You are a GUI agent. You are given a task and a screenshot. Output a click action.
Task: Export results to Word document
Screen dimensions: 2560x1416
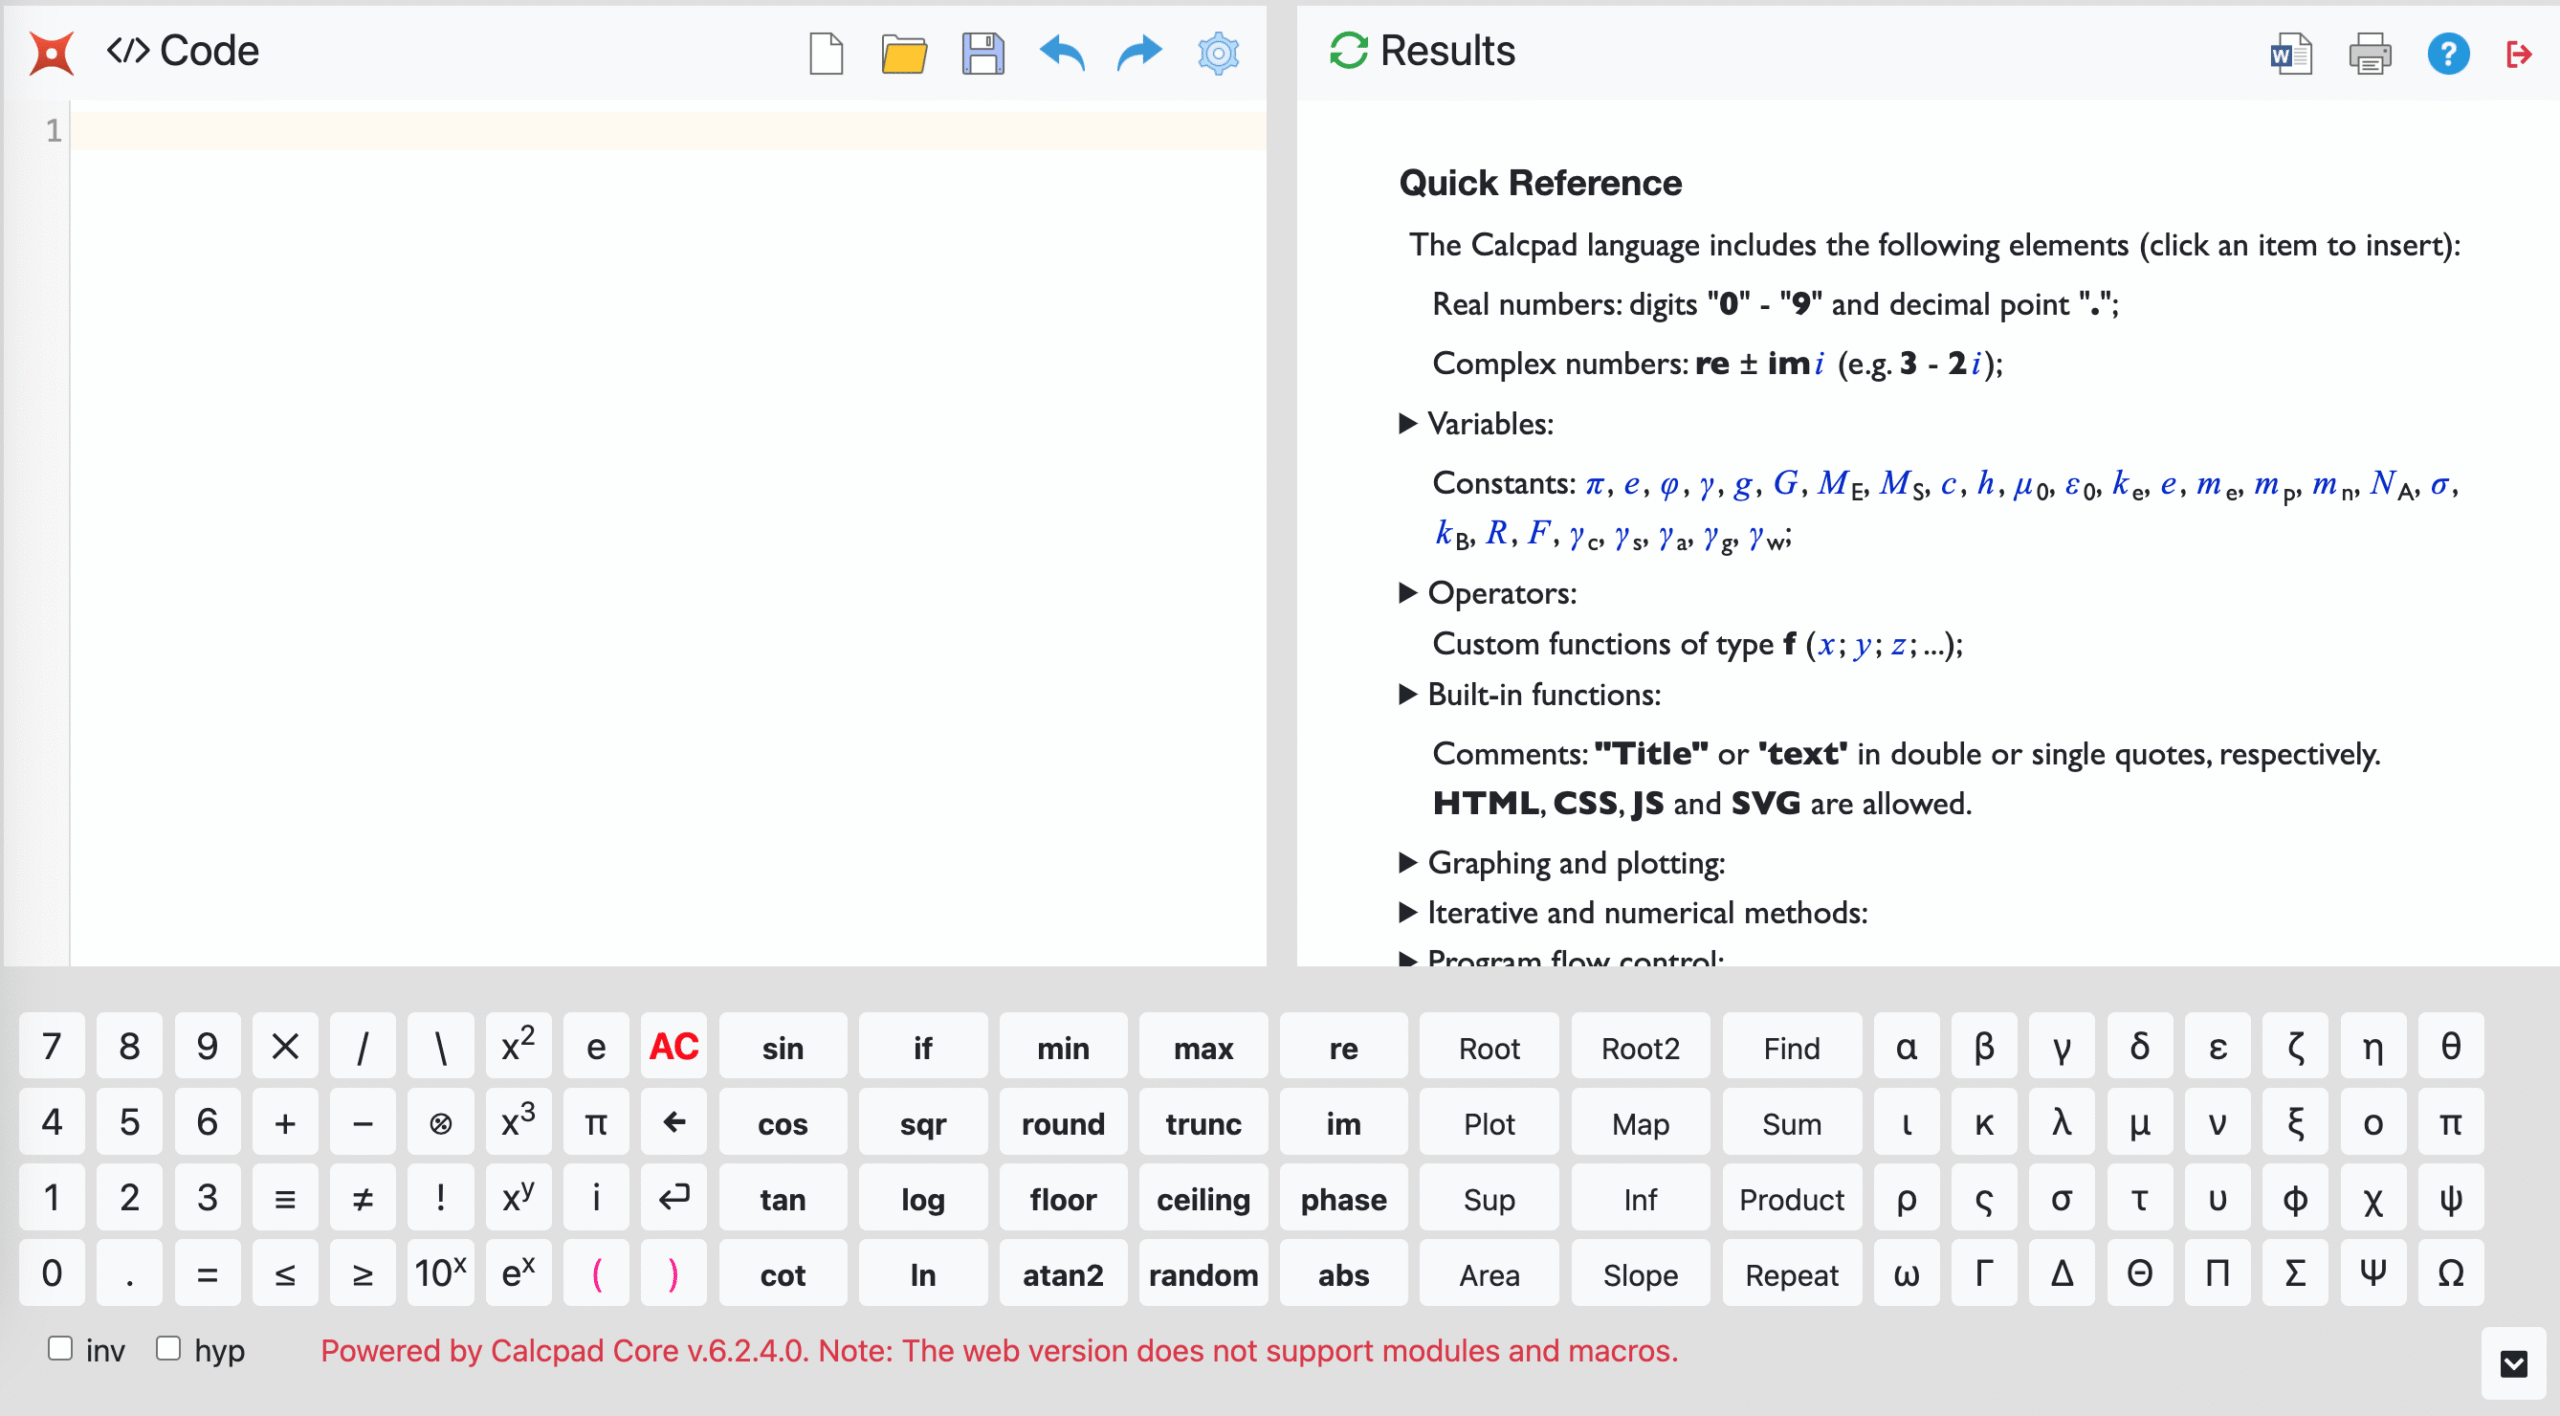point(2290,53)
